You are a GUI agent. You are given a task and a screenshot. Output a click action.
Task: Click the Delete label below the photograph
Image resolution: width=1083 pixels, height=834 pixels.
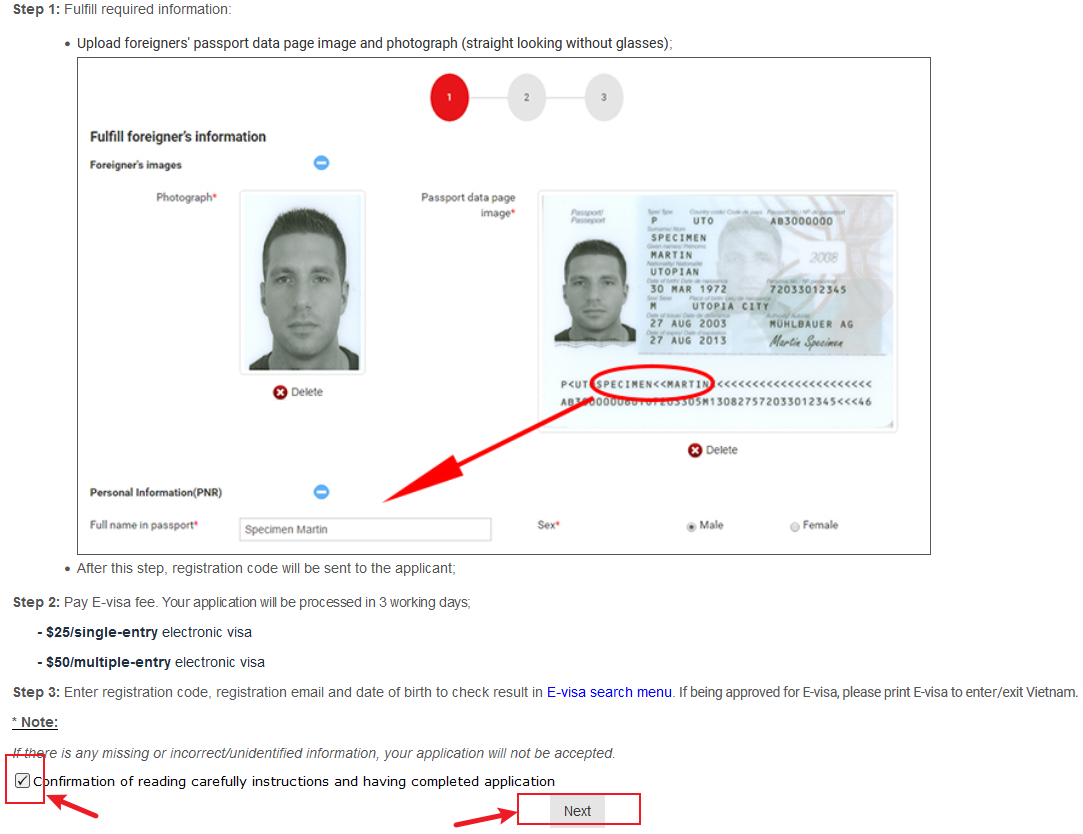pyautogui.click(x=307, y=392)
